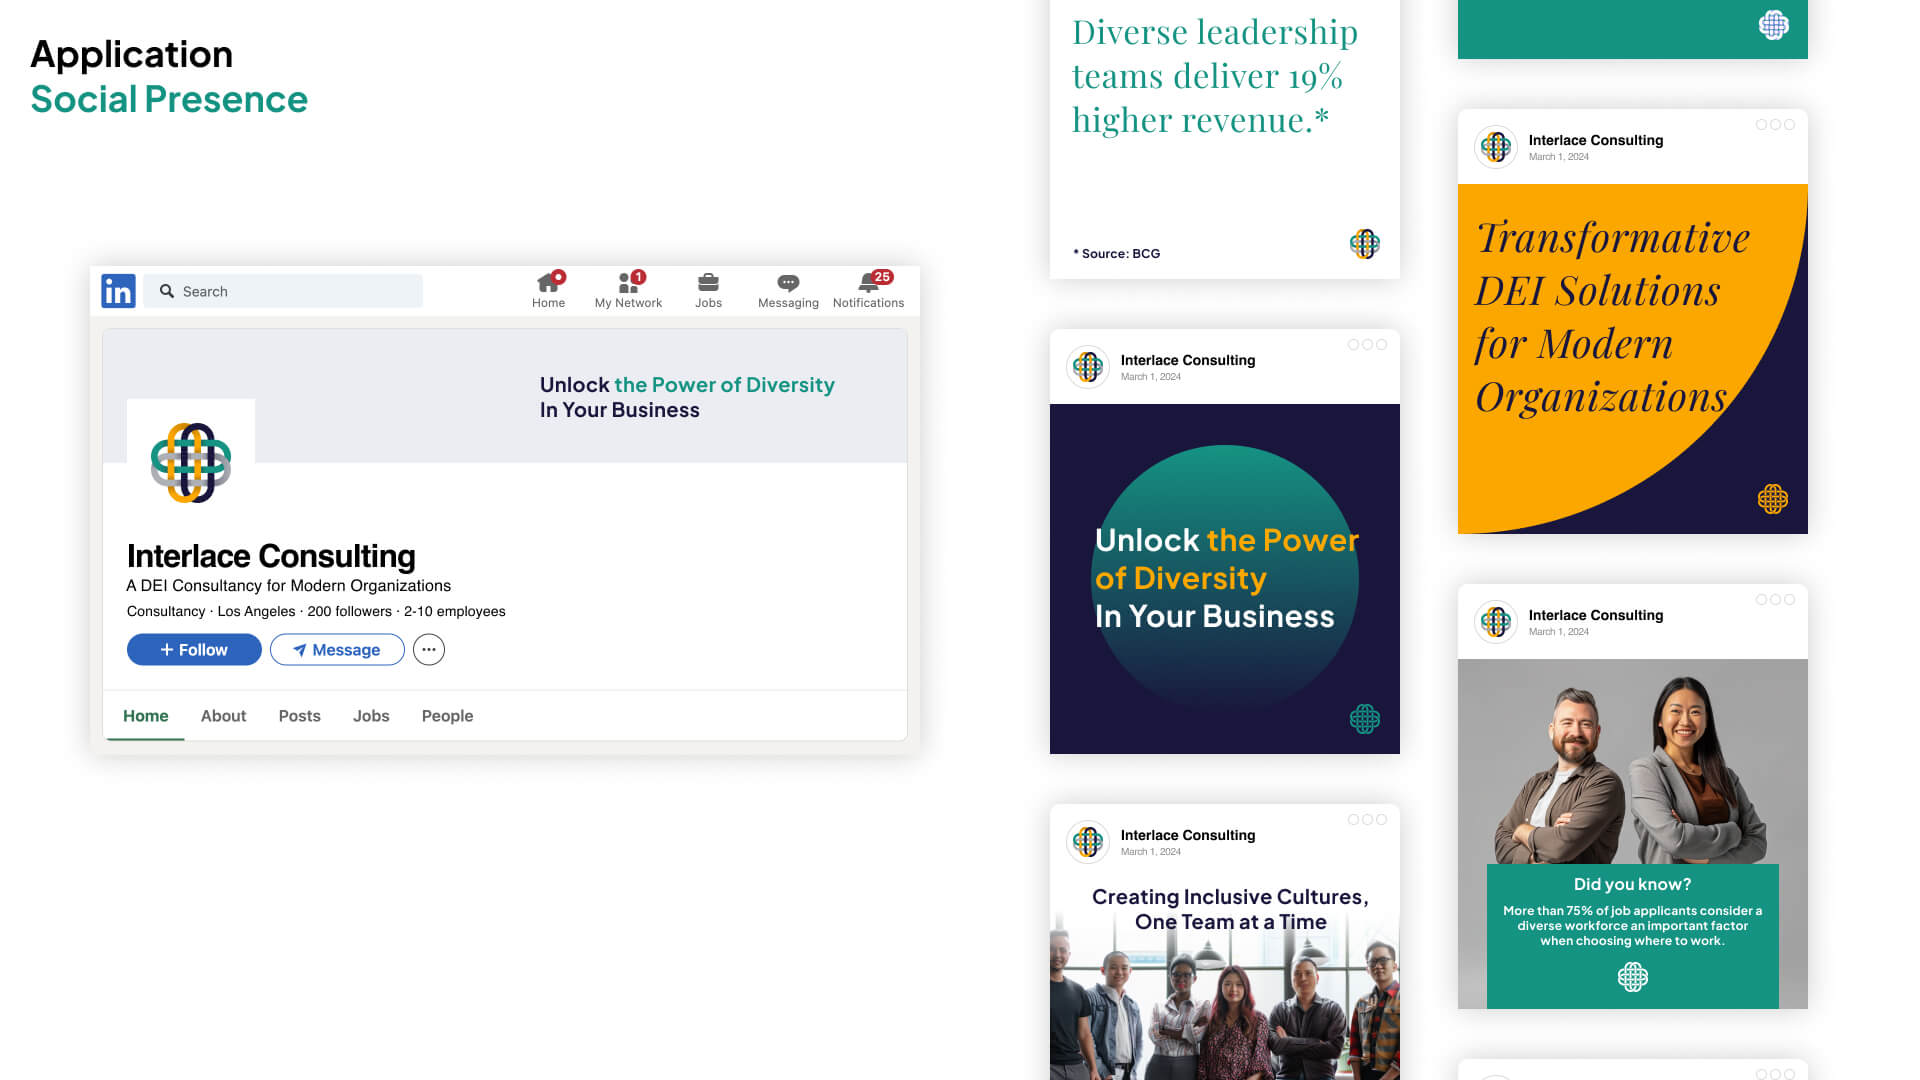Click avatar on Unlock the Power post
Image resolution: width=1920 pixels, height=1080 pixels.
[x=1088, y=367]
